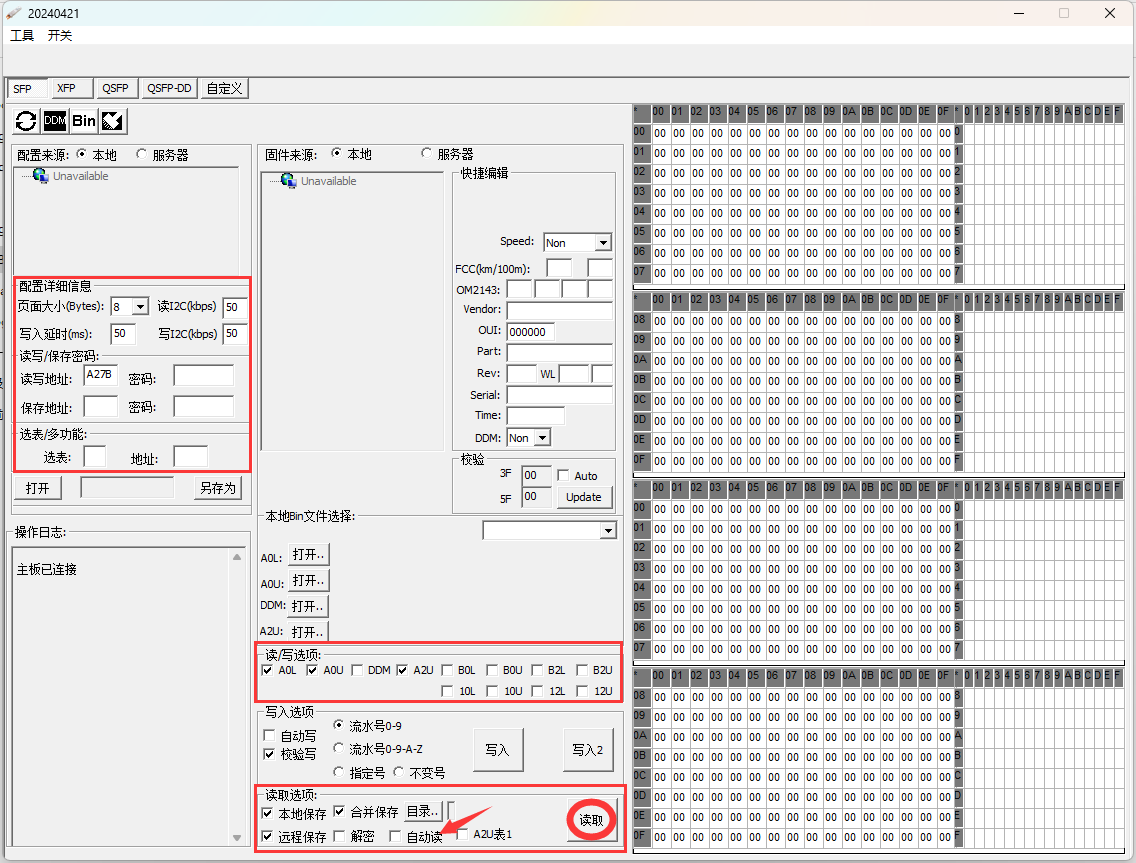Click the refresh arrows toolbar icon
1136x863 pixels.
[27, 121]
